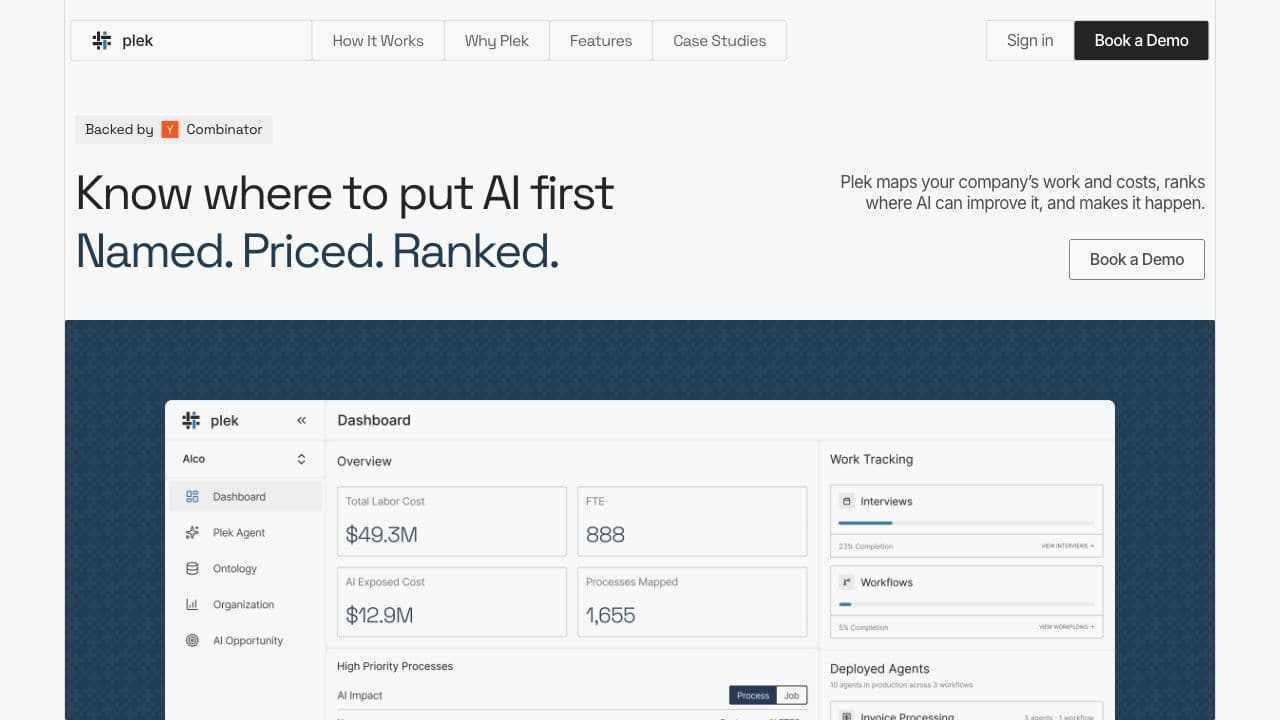Click the Ontology database icon
Screen dimensions: 1280x720
click(x=192, y=568)
